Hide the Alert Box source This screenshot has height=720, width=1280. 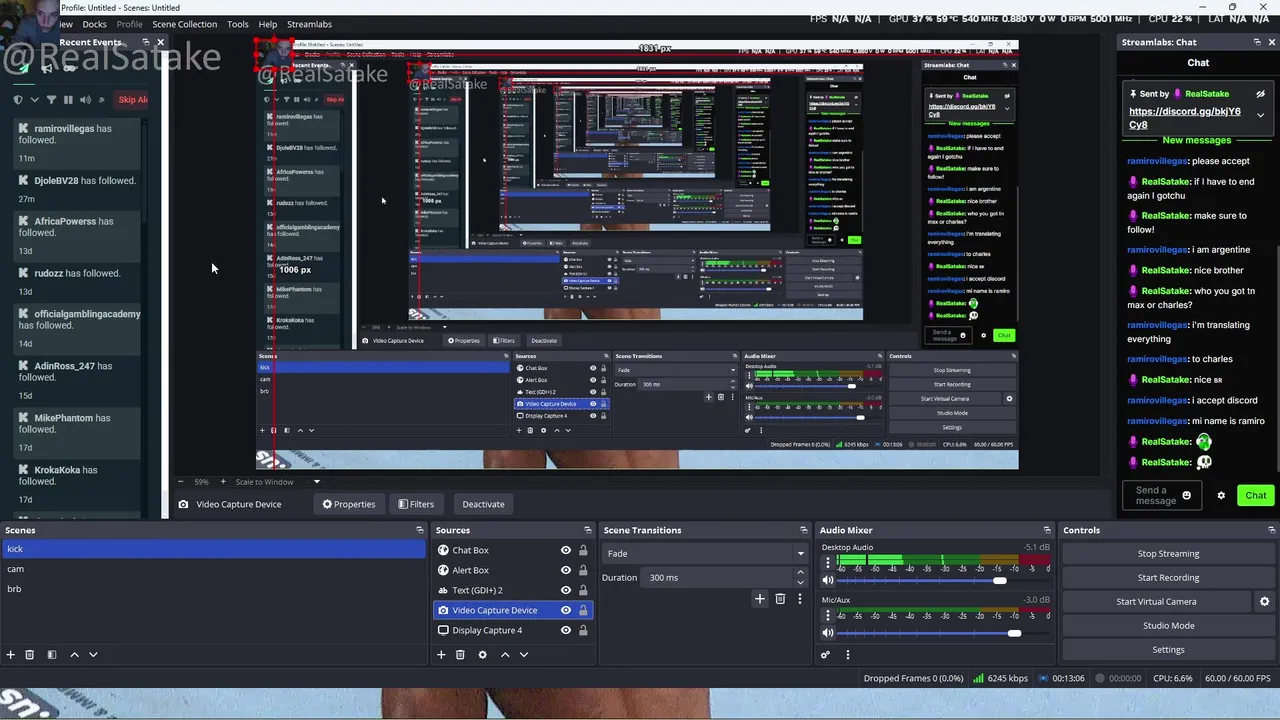[x=566, y=570]
